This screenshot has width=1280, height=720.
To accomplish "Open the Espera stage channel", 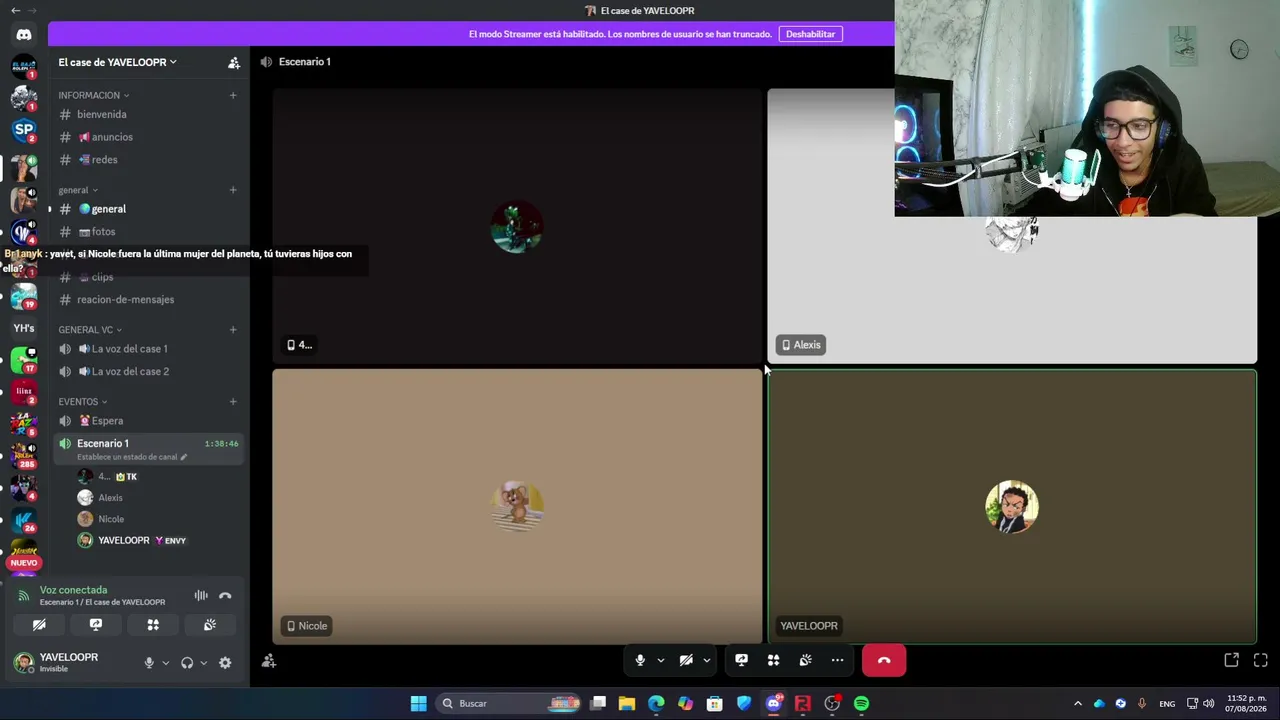I will (148, 421).
